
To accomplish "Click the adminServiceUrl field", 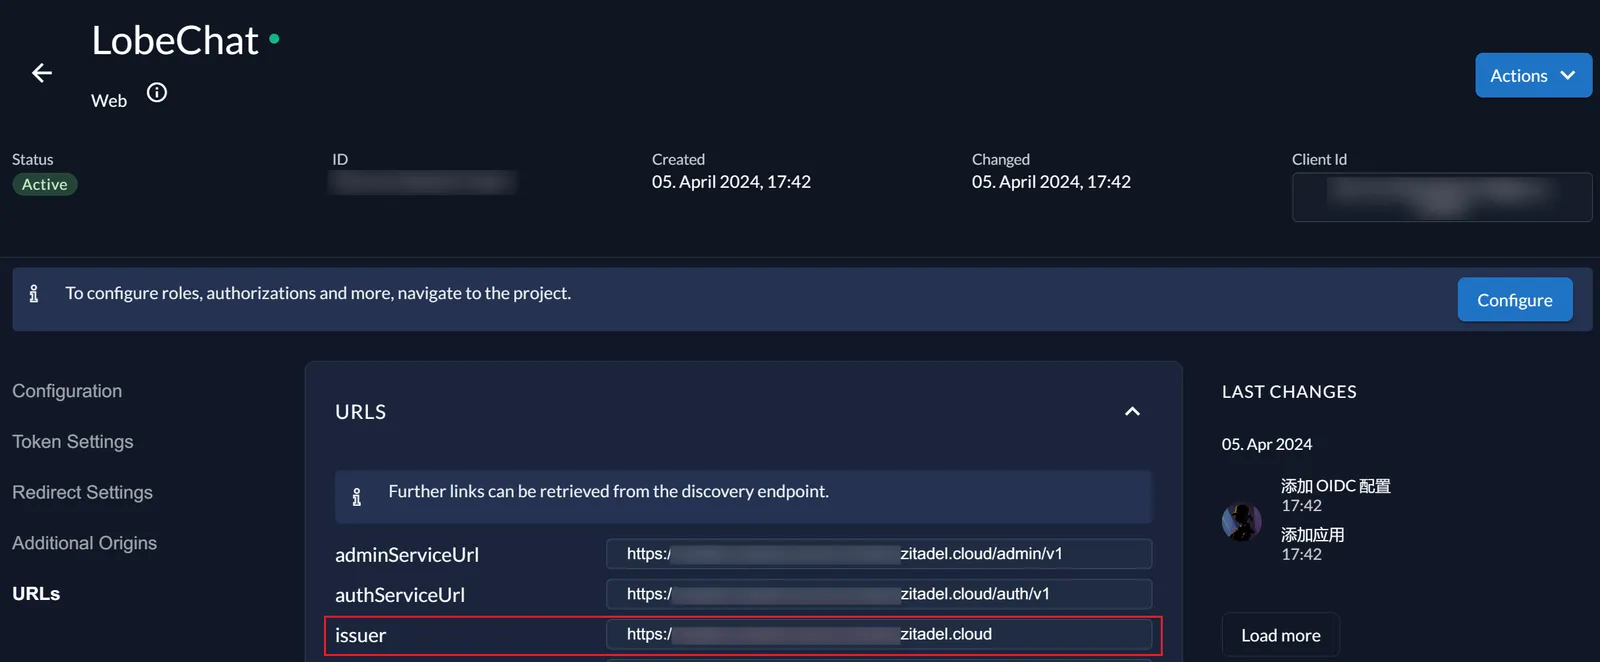I will coord(879,553).
